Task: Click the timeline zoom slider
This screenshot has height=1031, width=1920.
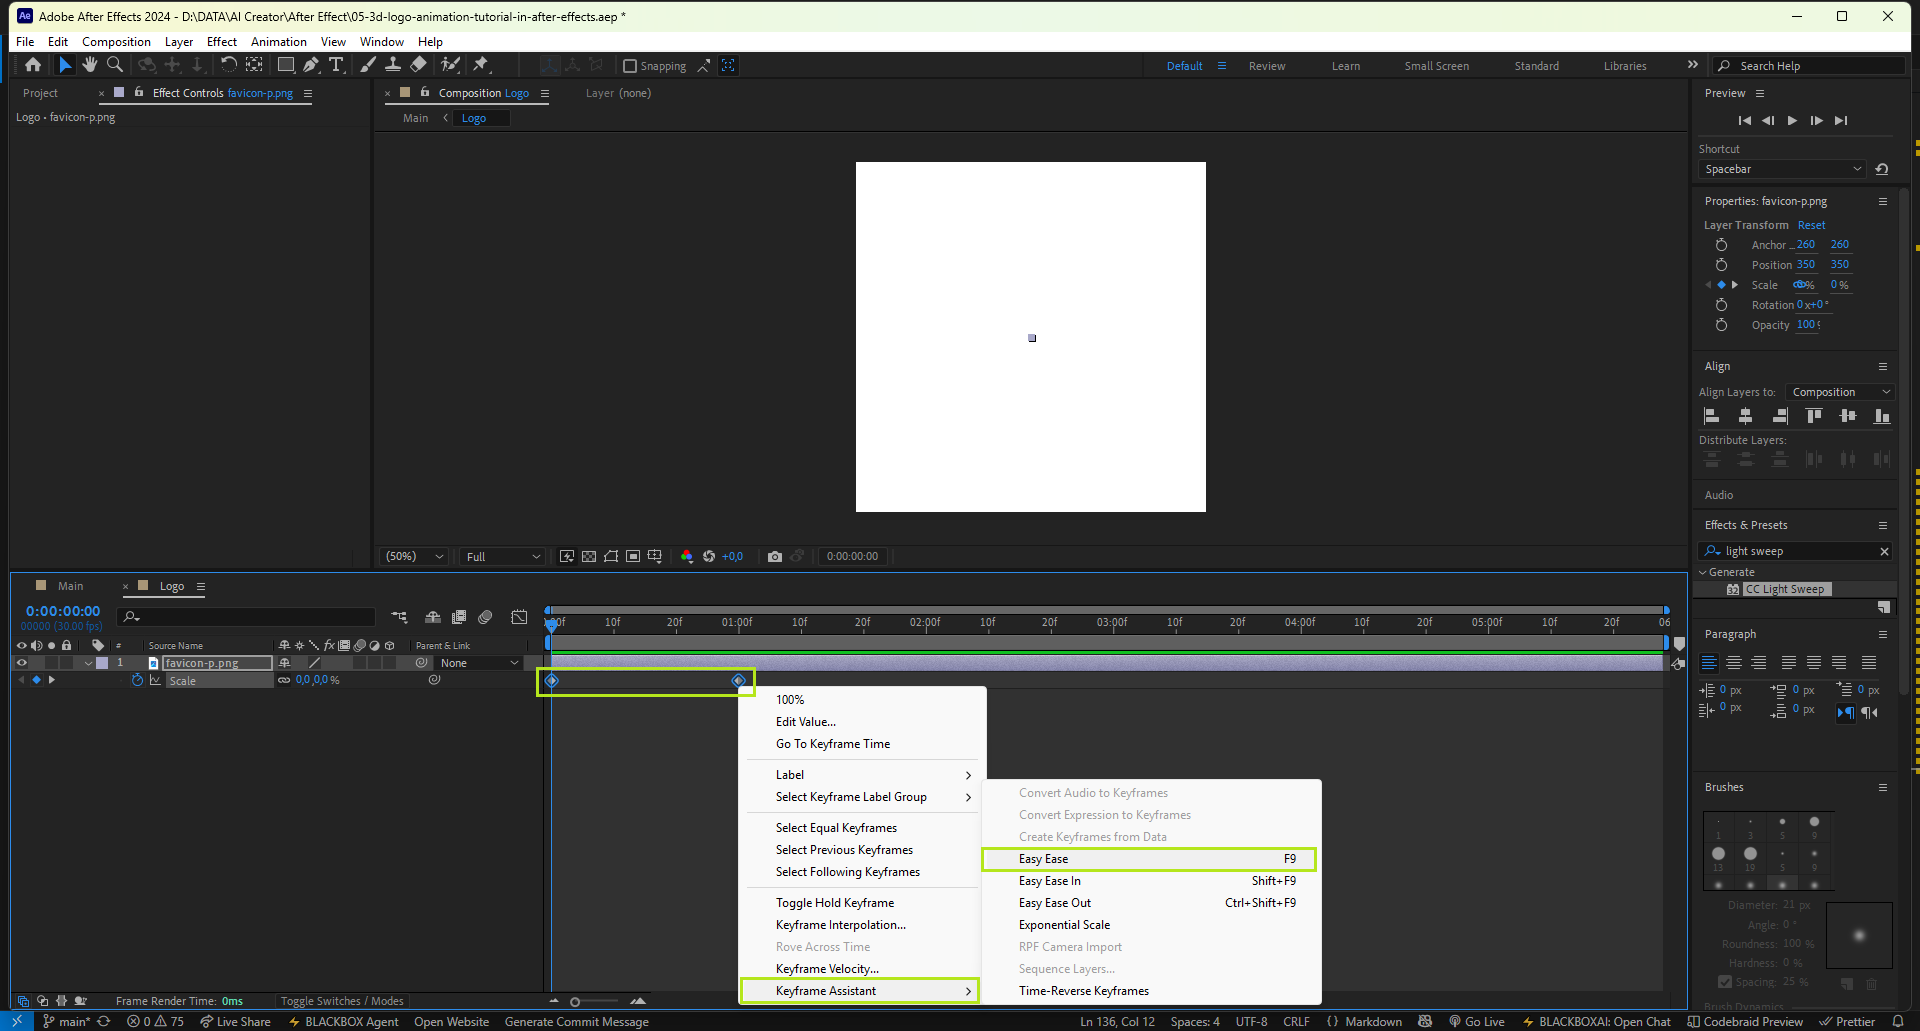Action: point(575,1001)
